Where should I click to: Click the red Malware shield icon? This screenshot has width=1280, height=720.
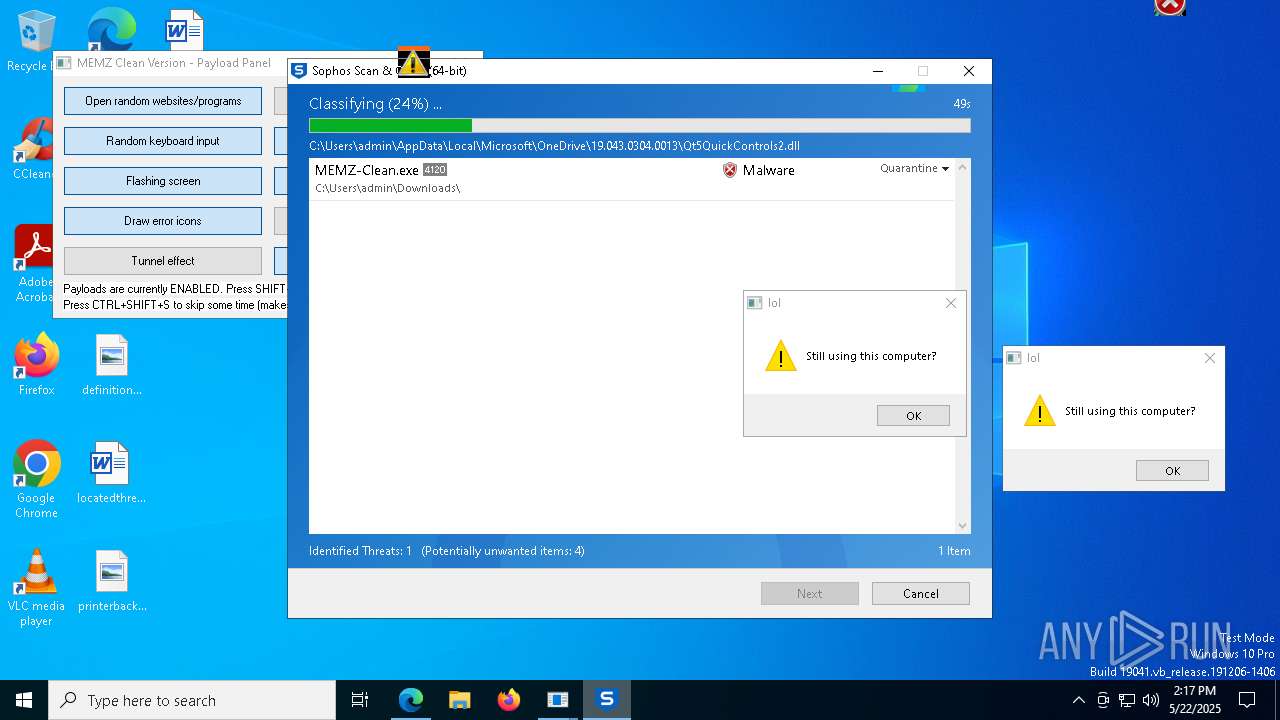(730, 170)
